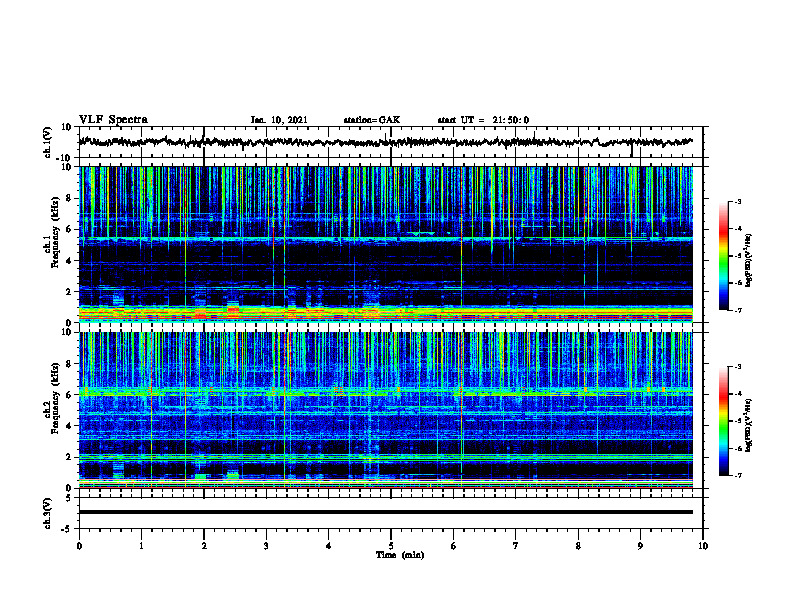Click the "start UT = 21:50:0" text
Screen dimensions: 792x612
pos(483,120)
